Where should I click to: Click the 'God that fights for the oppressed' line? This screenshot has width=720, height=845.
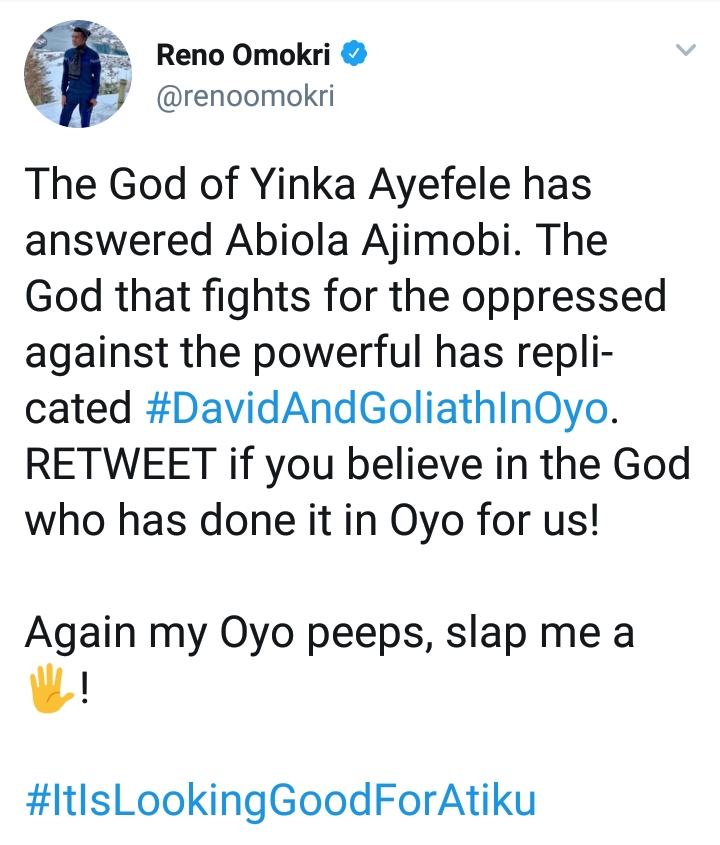point(345,297)
